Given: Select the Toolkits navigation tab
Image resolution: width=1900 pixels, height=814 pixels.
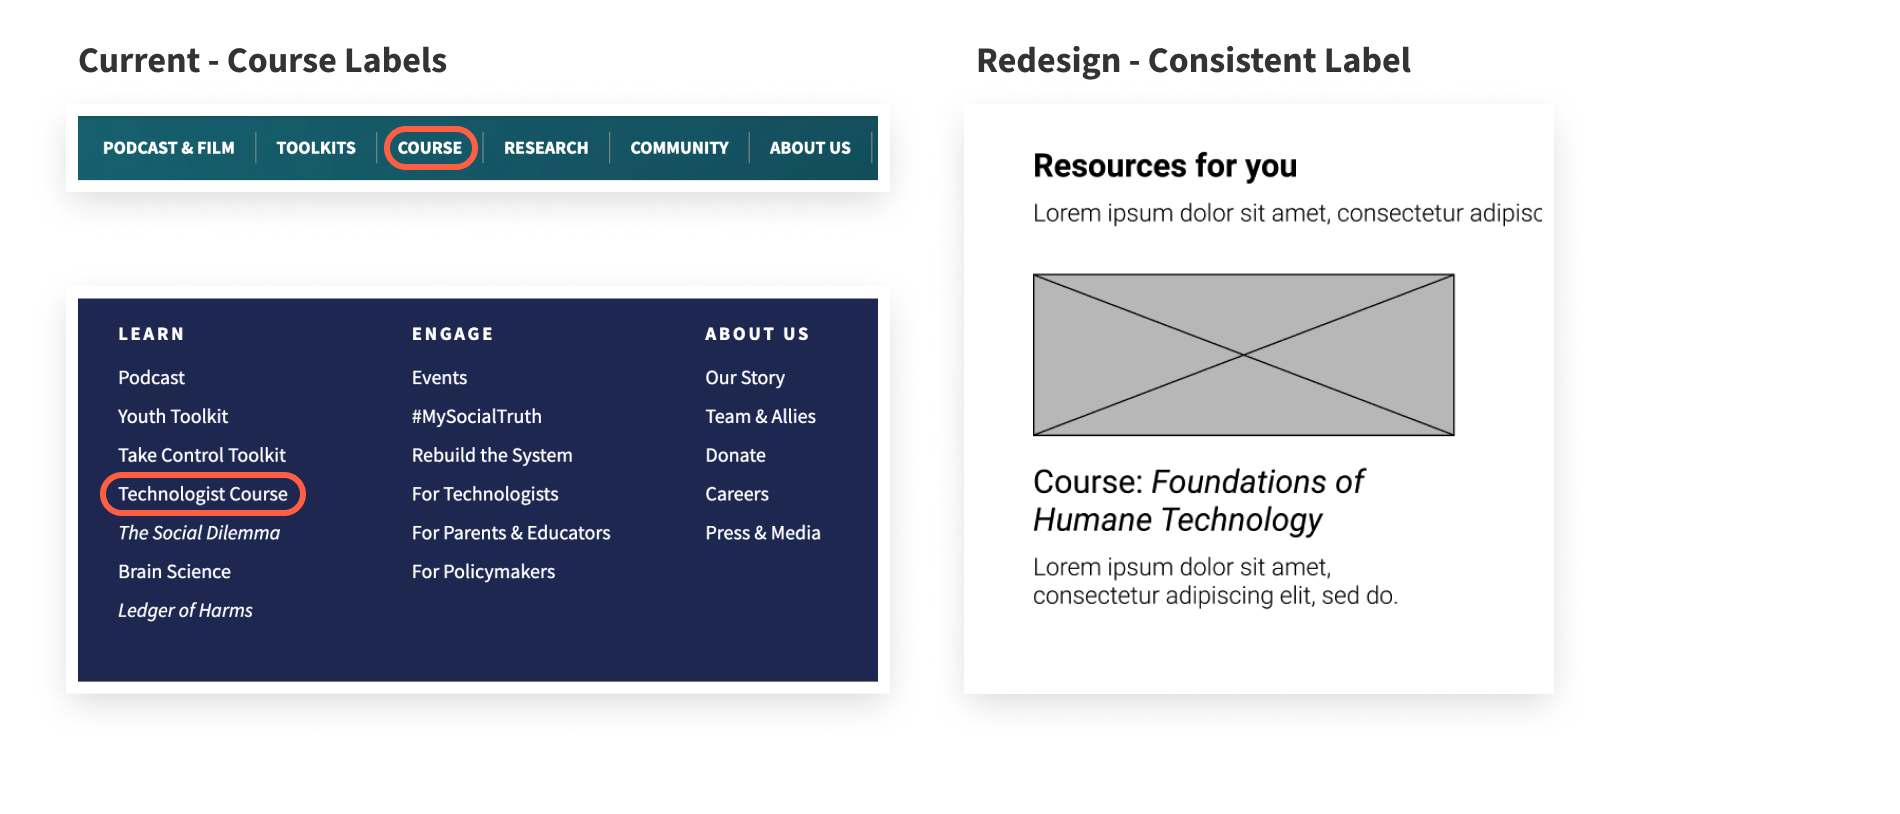Looking at the screenshot, I should tap(316, 148).
